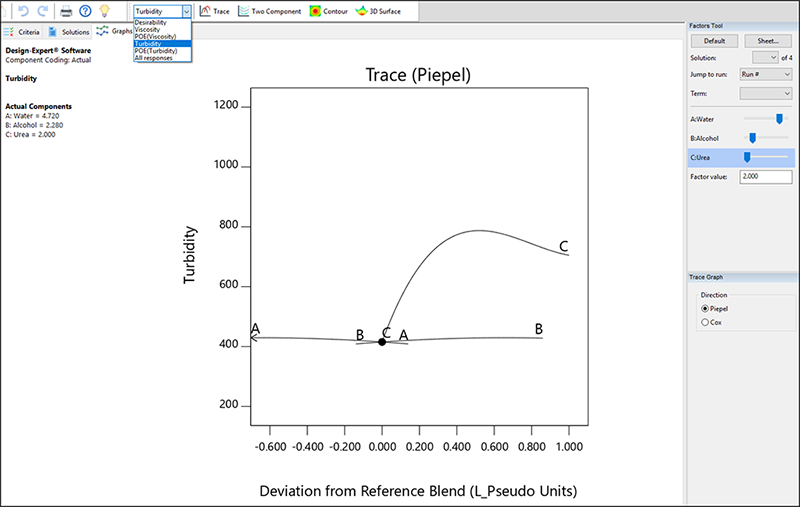Click the Redo arrow icon
Image resolution: width=800 pixels, height=507 pixels.
[x=41, y=11]
